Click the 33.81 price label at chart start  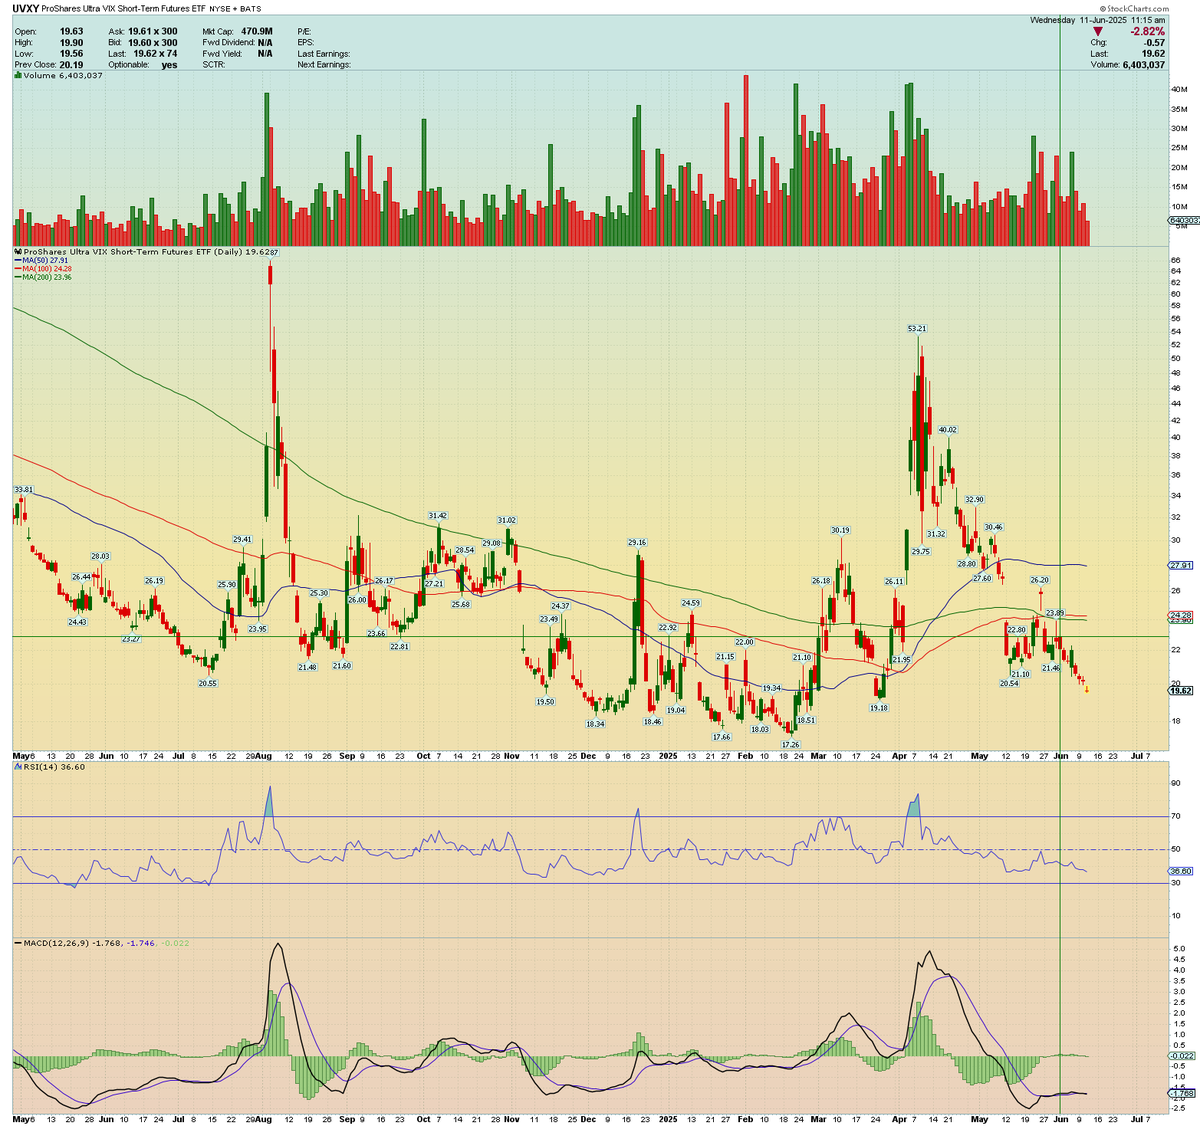24,489
